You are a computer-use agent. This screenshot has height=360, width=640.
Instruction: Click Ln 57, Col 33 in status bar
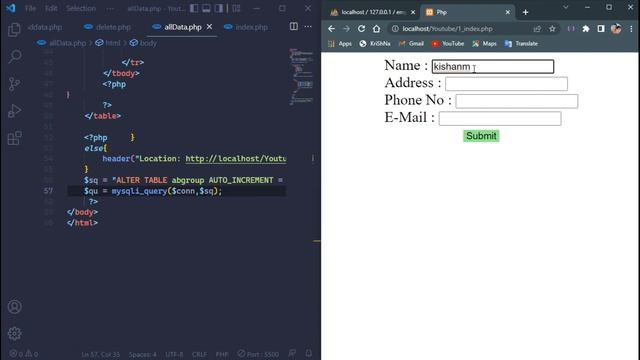click(x=100, y=354)
